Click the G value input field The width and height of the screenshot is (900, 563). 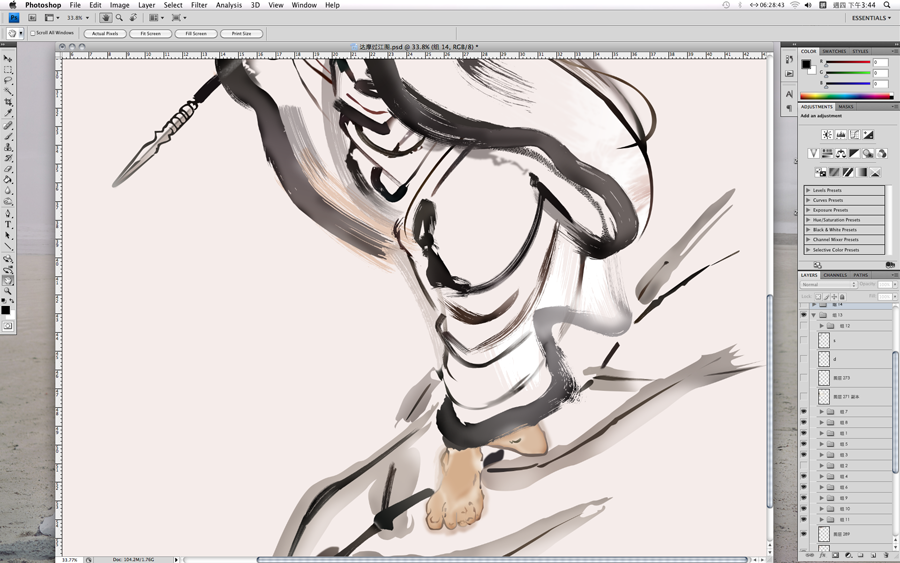pyautogui.click(x=880, y=73)
